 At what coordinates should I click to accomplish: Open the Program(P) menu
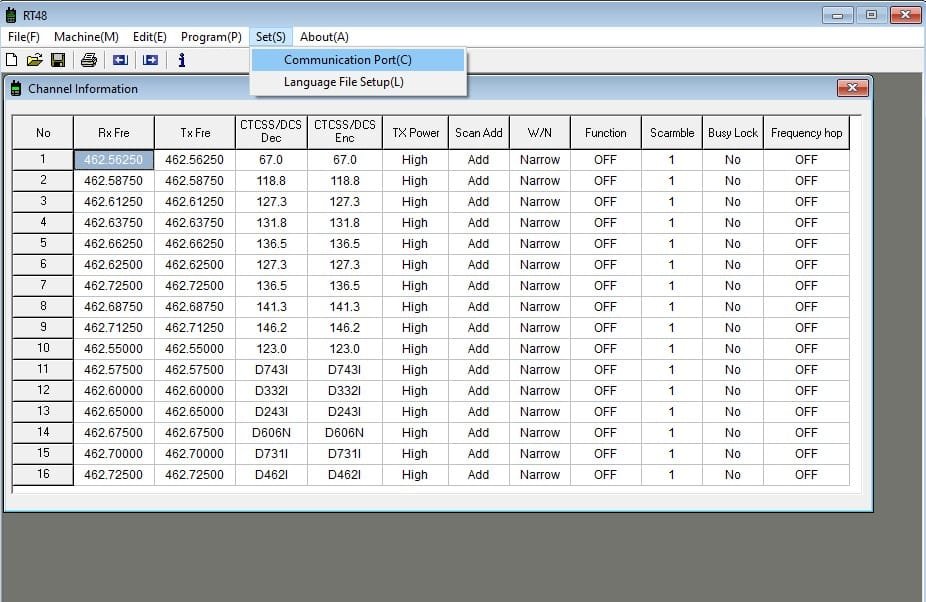[211, 37]
